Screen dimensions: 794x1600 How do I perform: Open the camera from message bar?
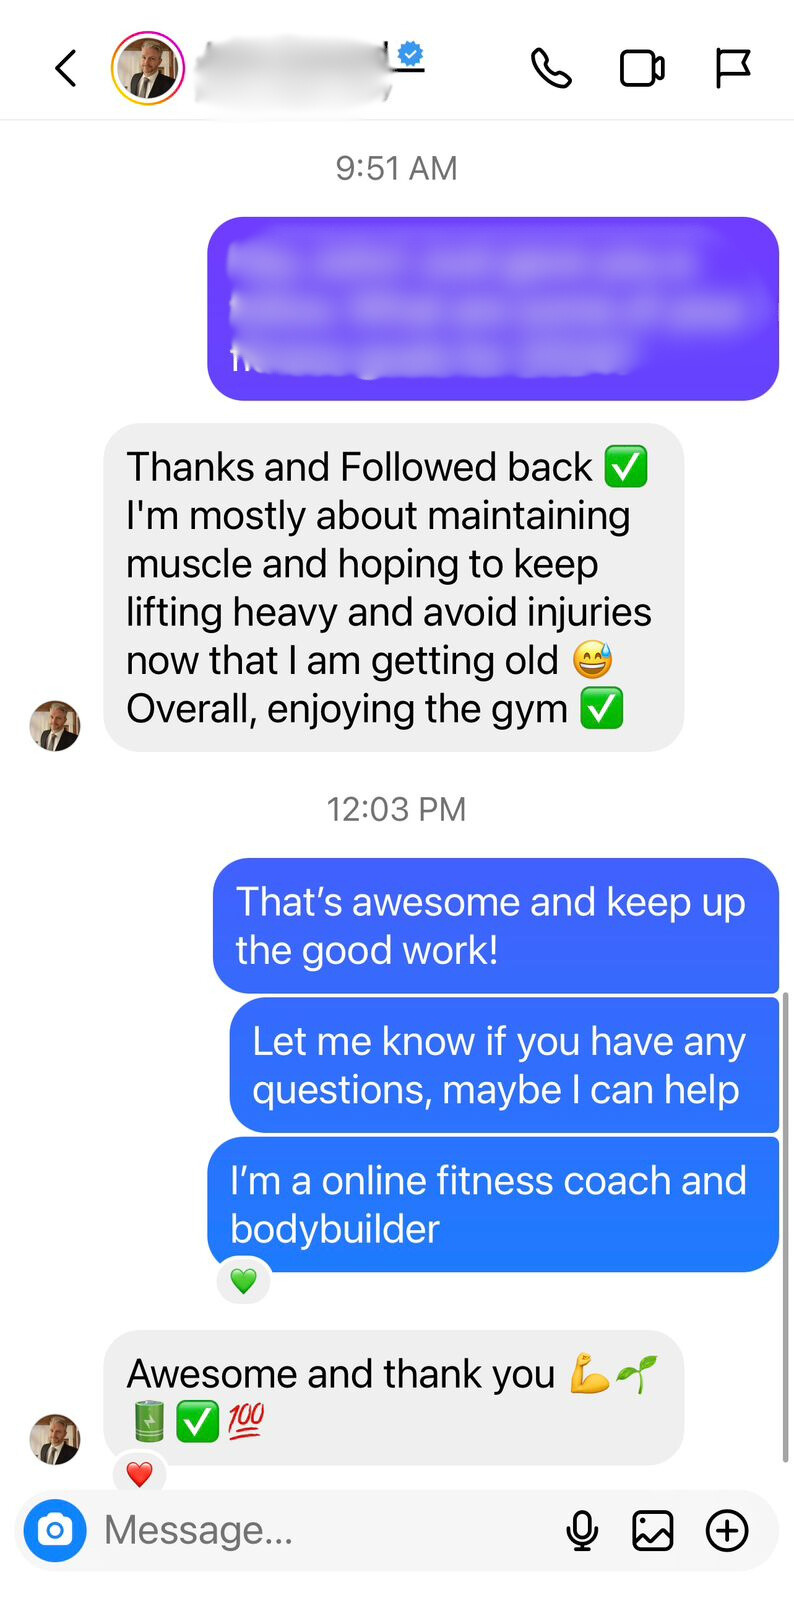(x=55, y=1530)
